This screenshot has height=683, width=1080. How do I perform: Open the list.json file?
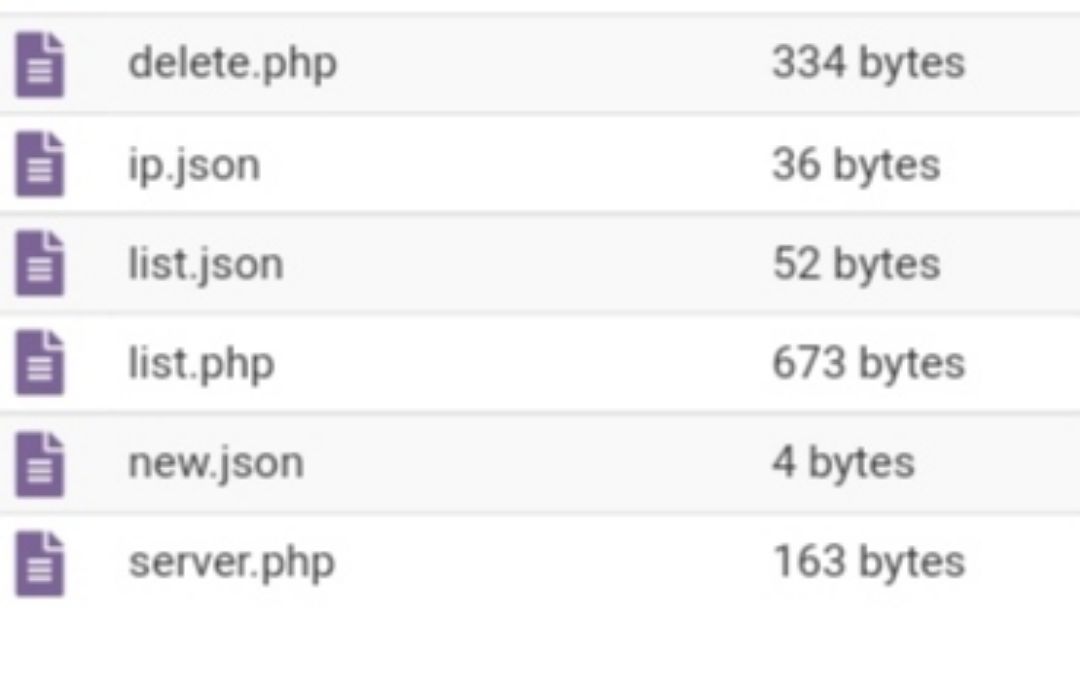206,265
